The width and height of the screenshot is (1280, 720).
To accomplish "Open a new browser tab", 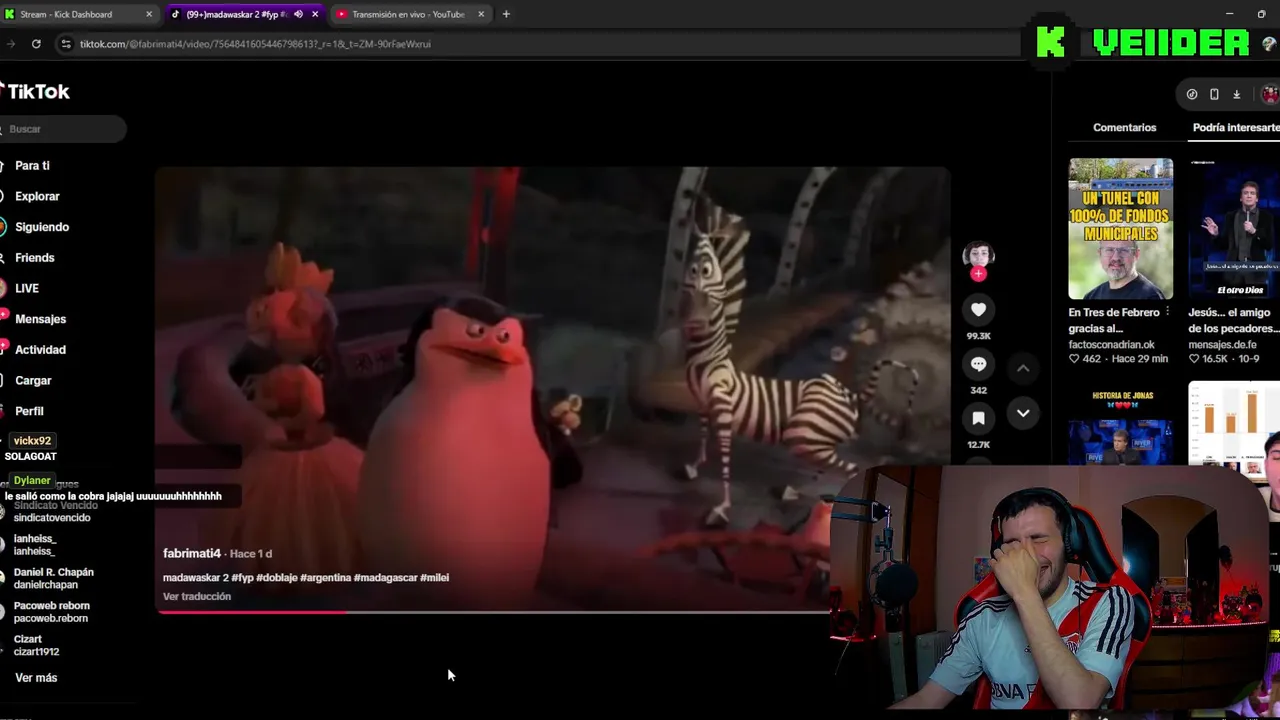I will coord(506,14).
